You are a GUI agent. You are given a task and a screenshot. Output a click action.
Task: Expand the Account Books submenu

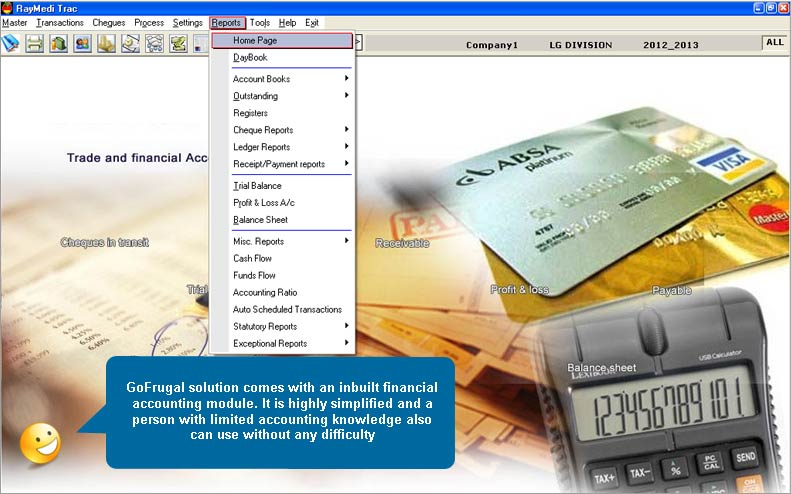282,79
